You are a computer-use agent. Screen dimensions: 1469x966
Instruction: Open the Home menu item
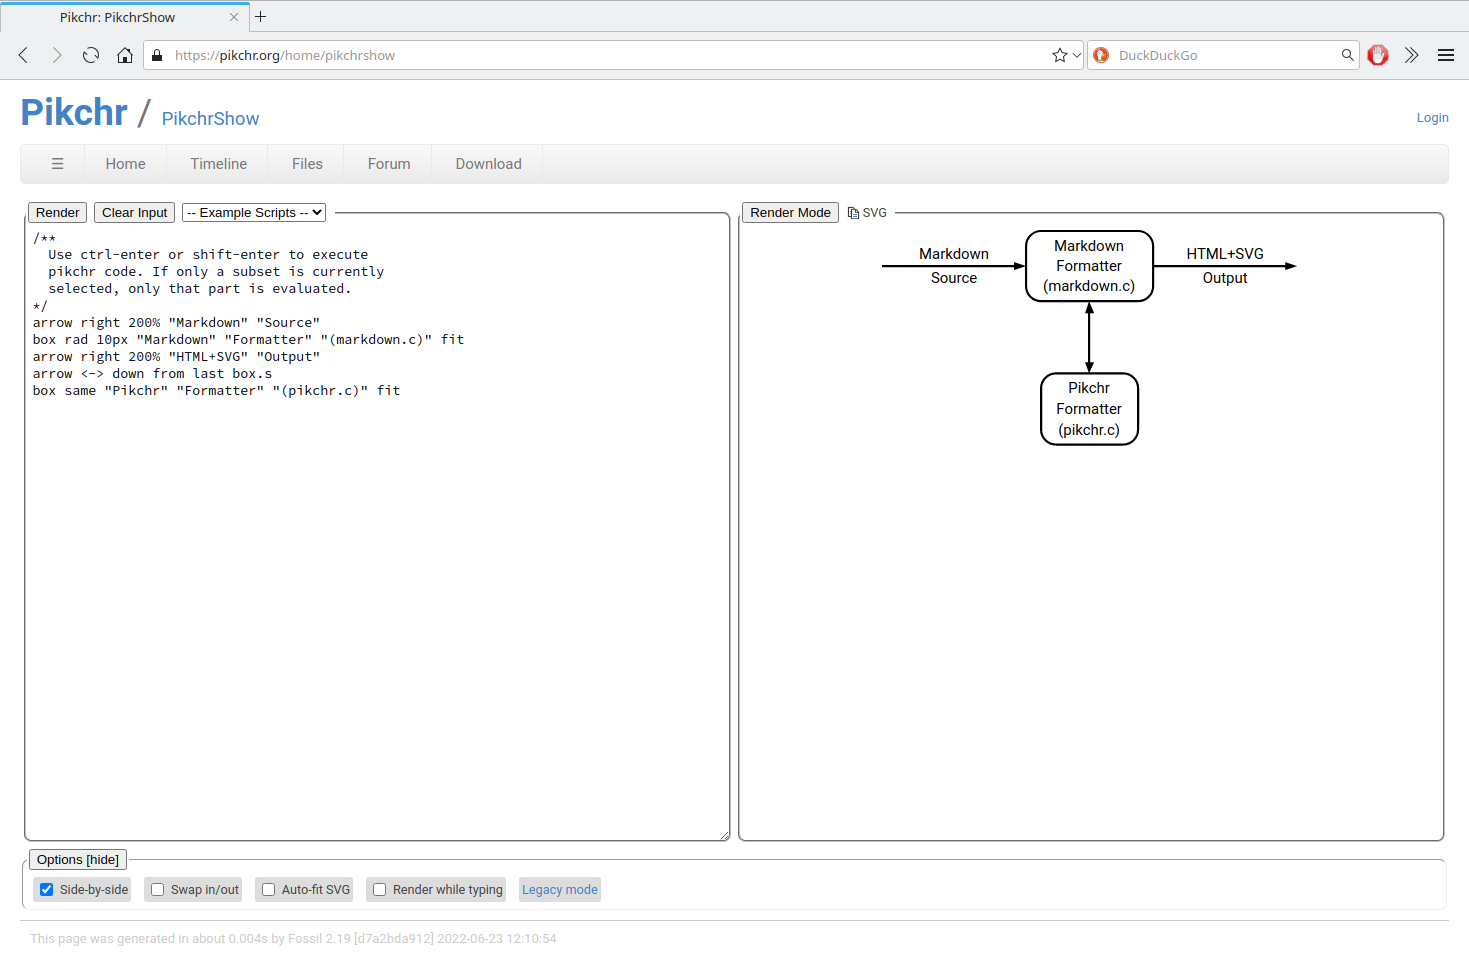point(126,164)
